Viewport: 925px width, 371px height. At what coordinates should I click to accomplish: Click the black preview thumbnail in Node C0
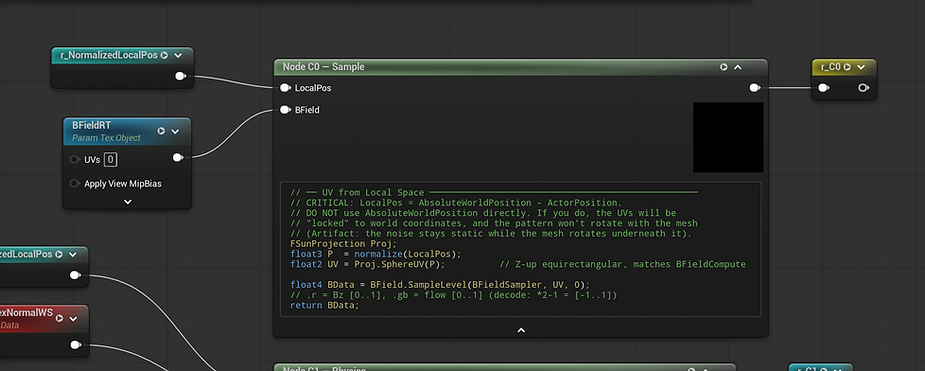click(x=728, y=137)
